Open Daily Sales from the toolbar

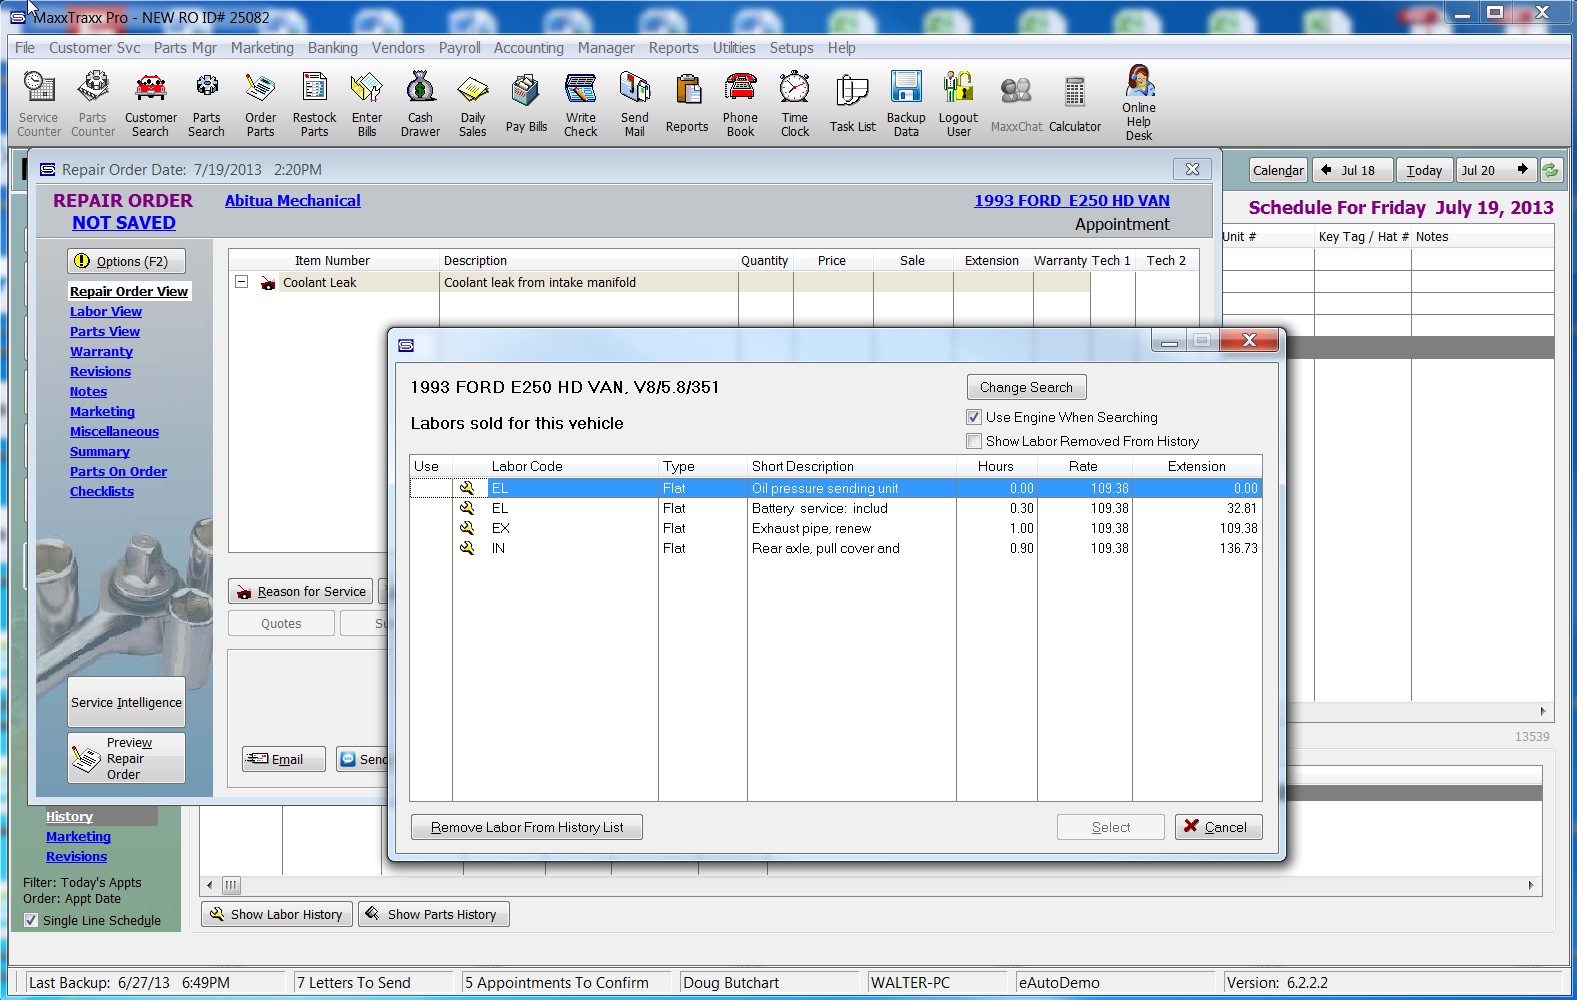point(473,103)
